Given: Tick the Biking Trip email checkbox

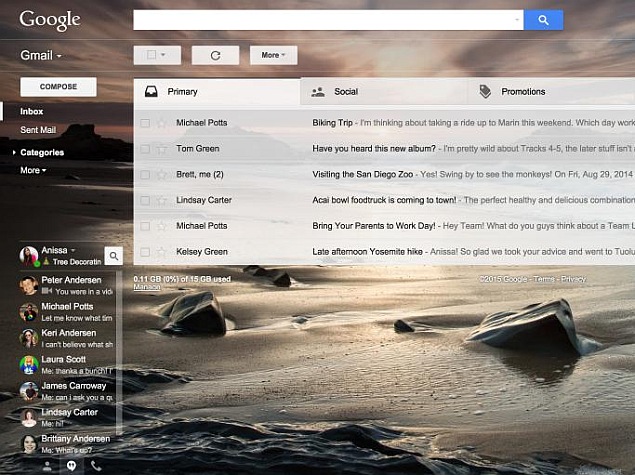Looking at the screenshot, I should 145,123.
